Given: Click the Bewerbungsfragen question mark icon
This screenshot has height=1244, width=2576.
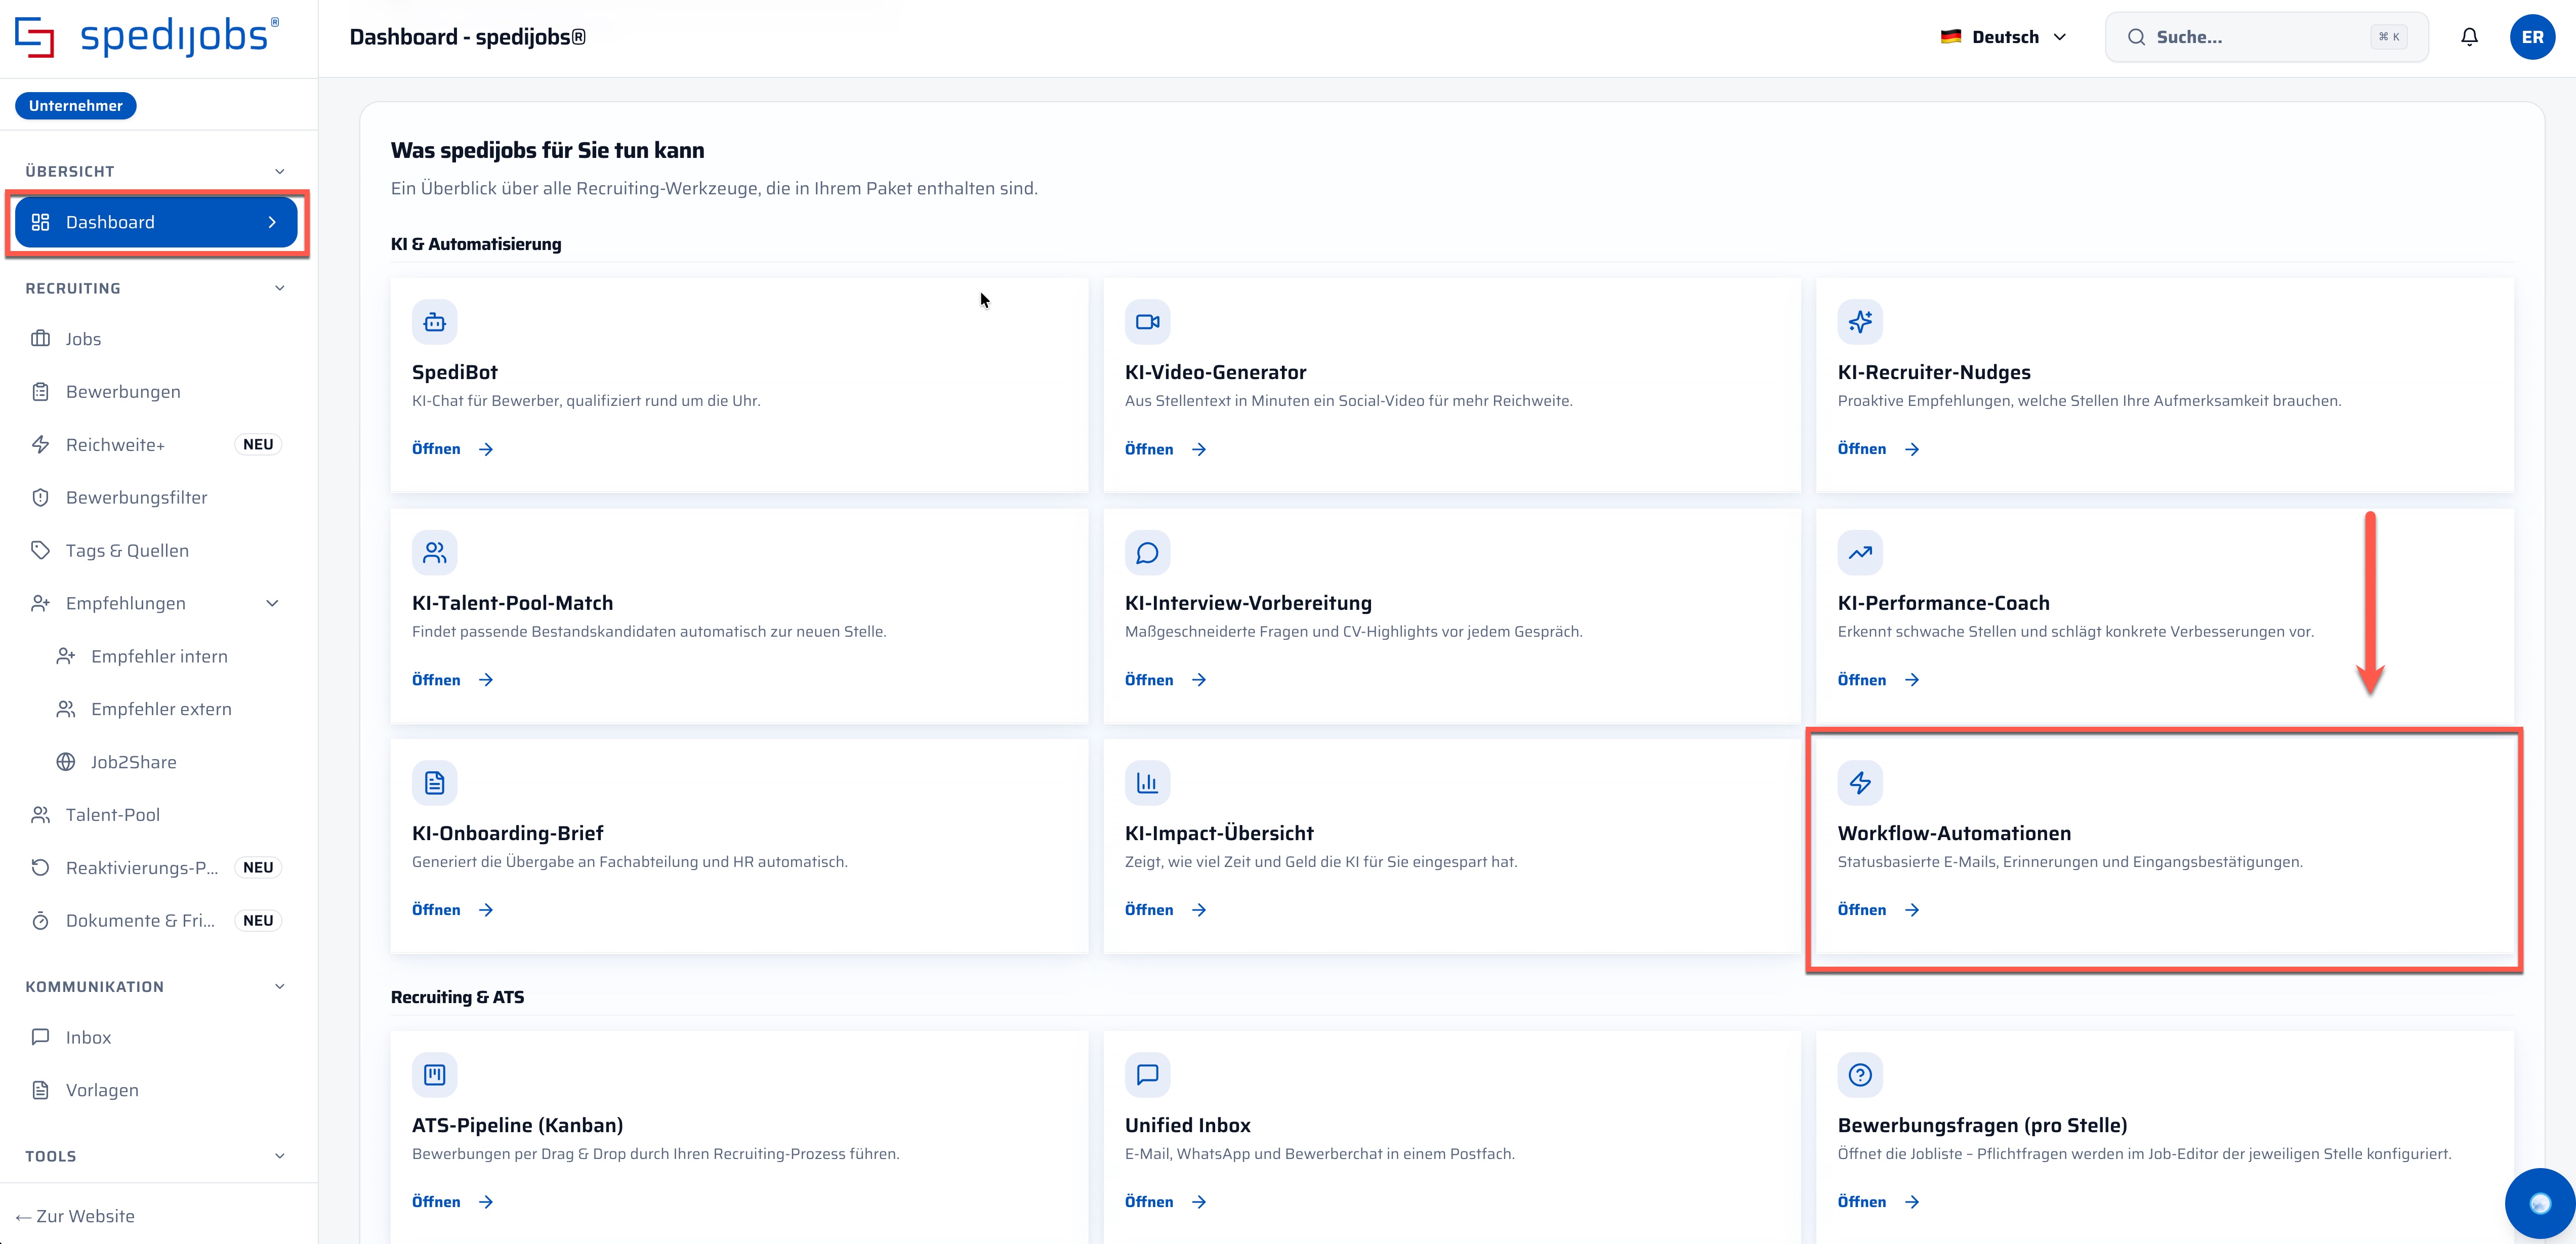Looking at the screenshot, I should coord(1860,1075).
